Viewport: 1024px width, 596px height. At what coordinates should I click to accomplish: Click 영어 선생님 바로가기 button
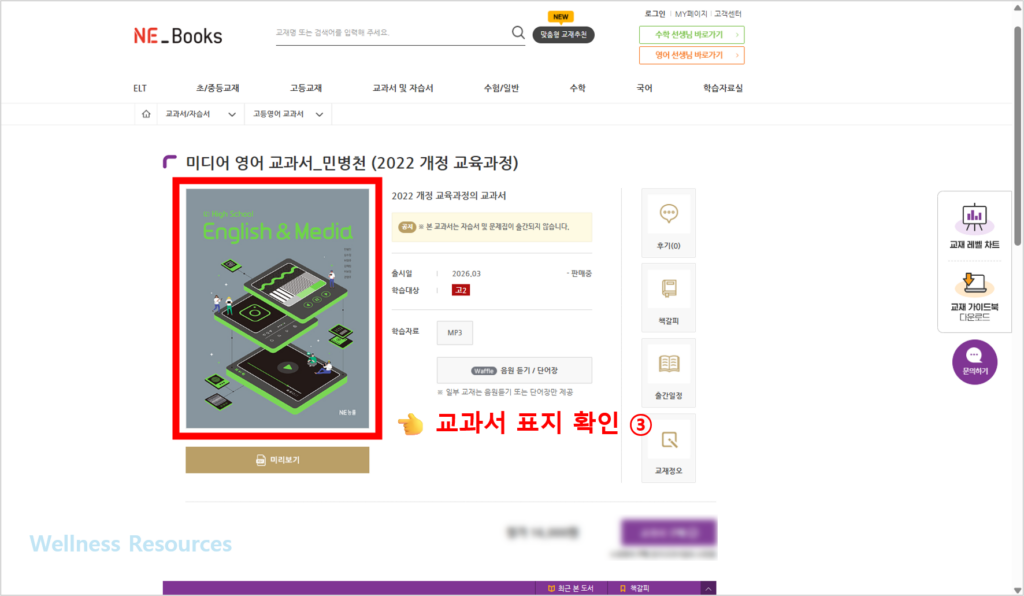(x=692, y=55)
